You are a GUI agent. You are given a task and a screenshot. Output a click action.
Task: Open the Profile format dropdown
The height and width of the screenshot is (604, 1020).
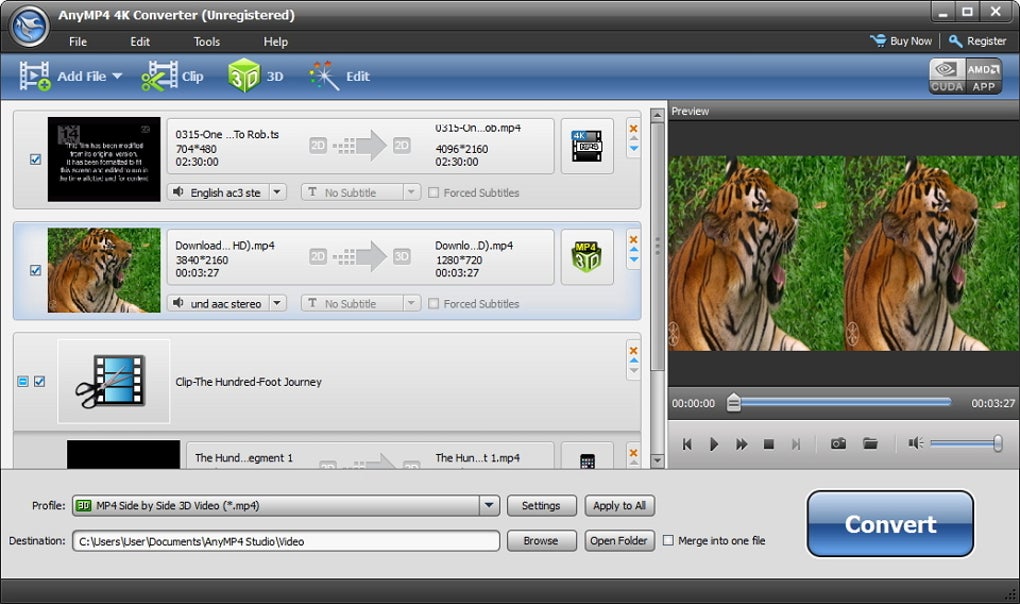(489, 505)
